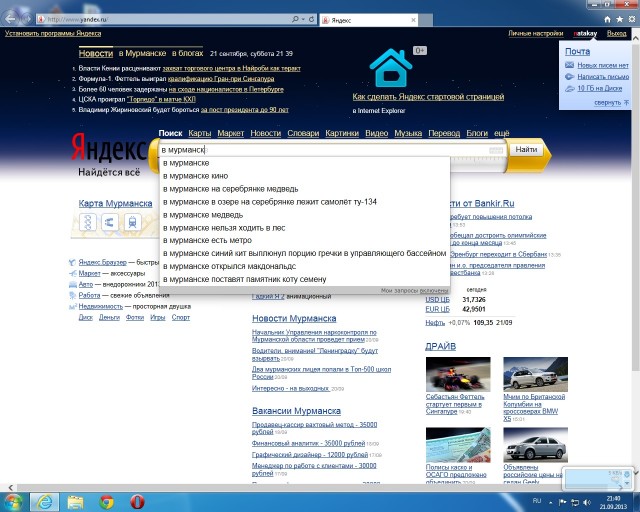Open File Explorer folder on taskbar

(76, 502)
